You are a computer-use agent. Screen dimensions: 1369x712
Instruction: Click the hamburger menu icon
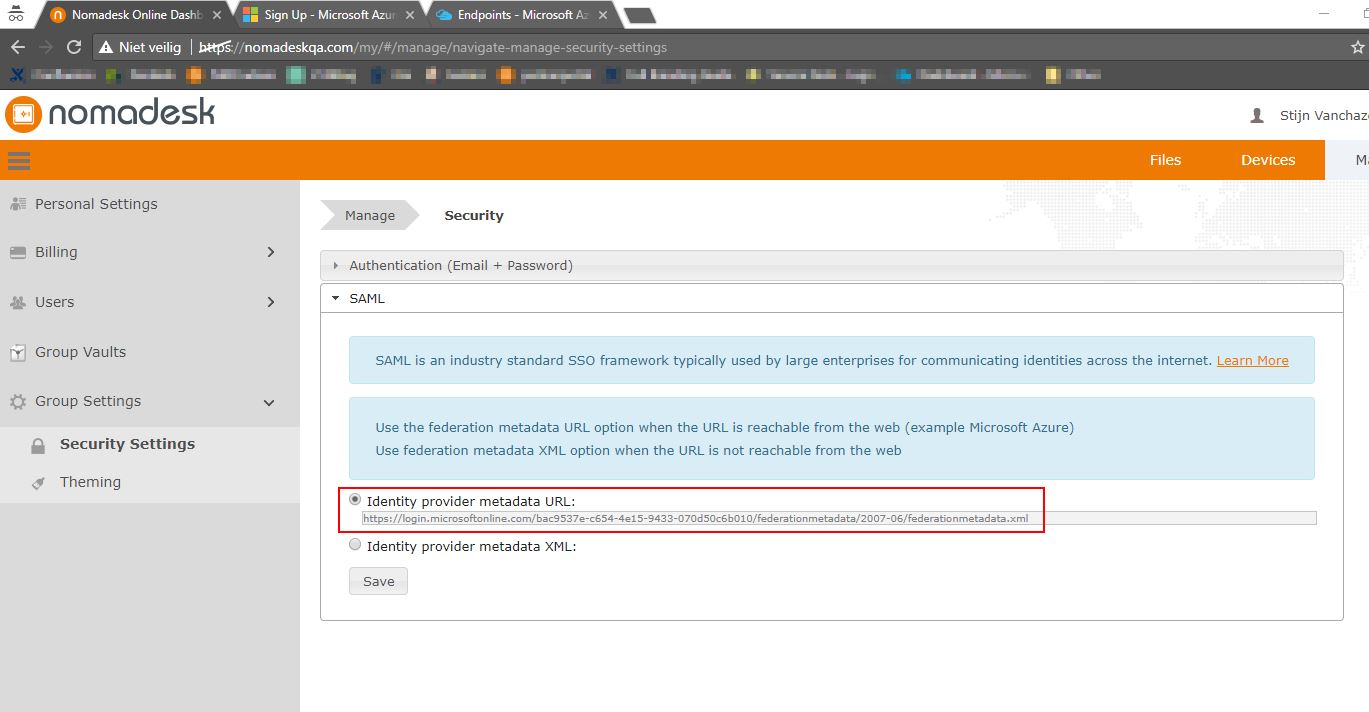click(19, 160)
